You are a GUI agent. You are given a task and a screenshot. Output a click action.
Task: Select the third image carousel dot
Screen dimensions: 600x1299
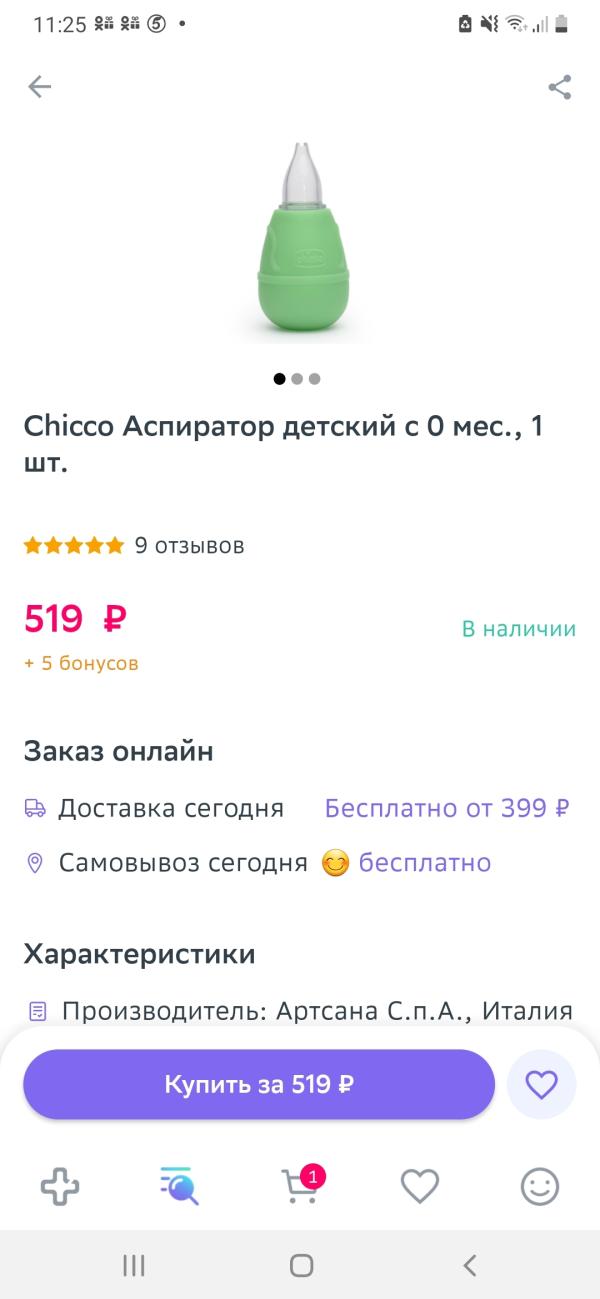coord(314,379)
